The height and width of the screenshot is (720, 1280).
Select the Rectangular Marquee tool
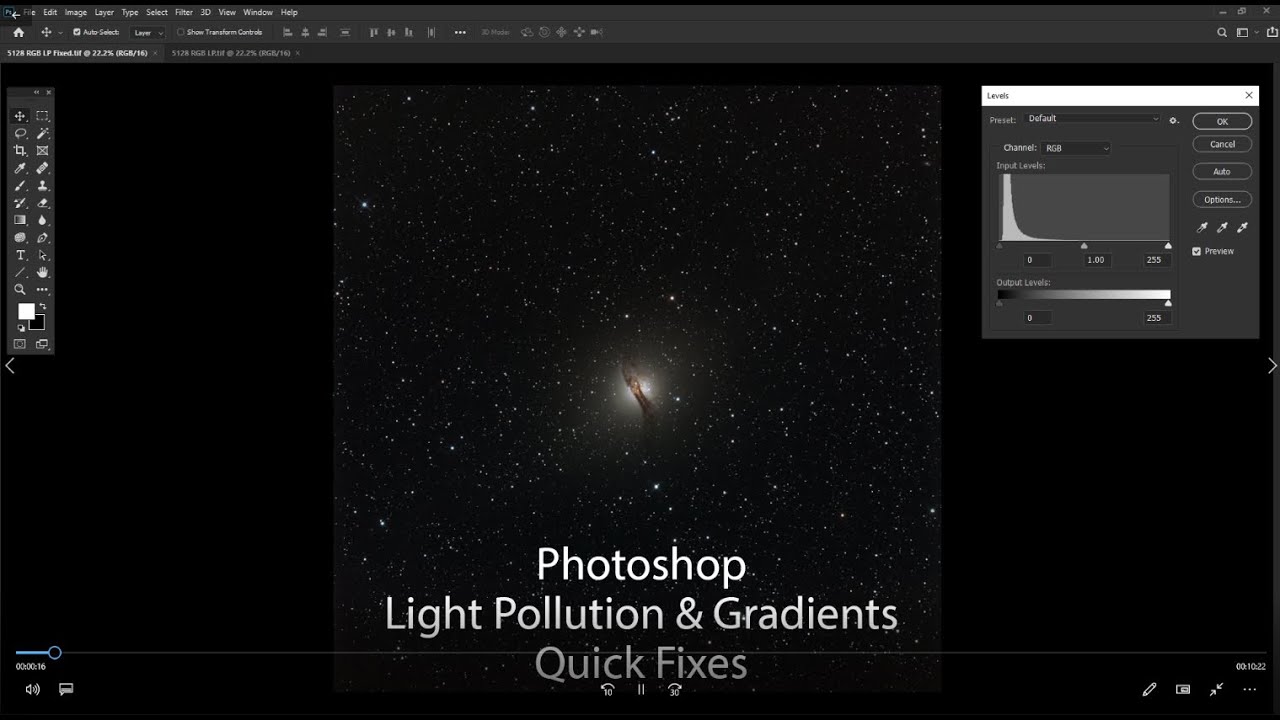(x=43, y=116)
